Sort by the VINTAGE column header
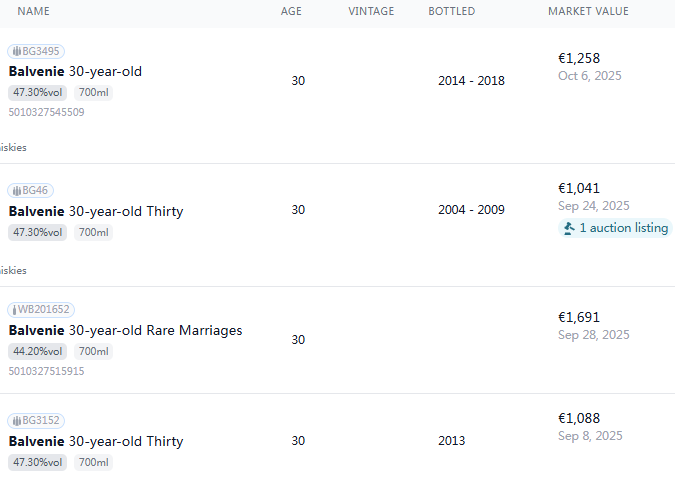 pyautogui.click(x=371, y=11)
